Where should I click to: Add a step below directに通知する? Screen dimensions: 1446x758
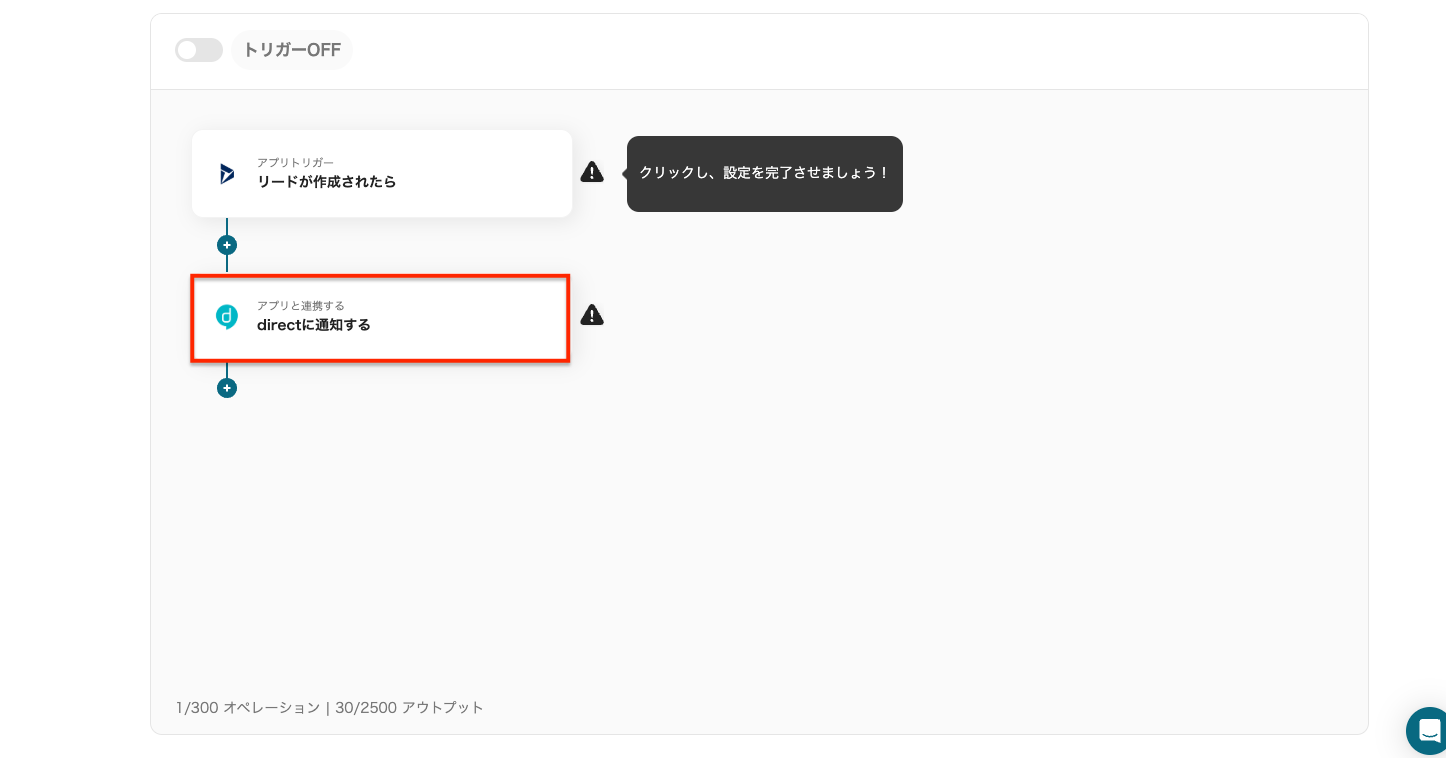[227, 388]
